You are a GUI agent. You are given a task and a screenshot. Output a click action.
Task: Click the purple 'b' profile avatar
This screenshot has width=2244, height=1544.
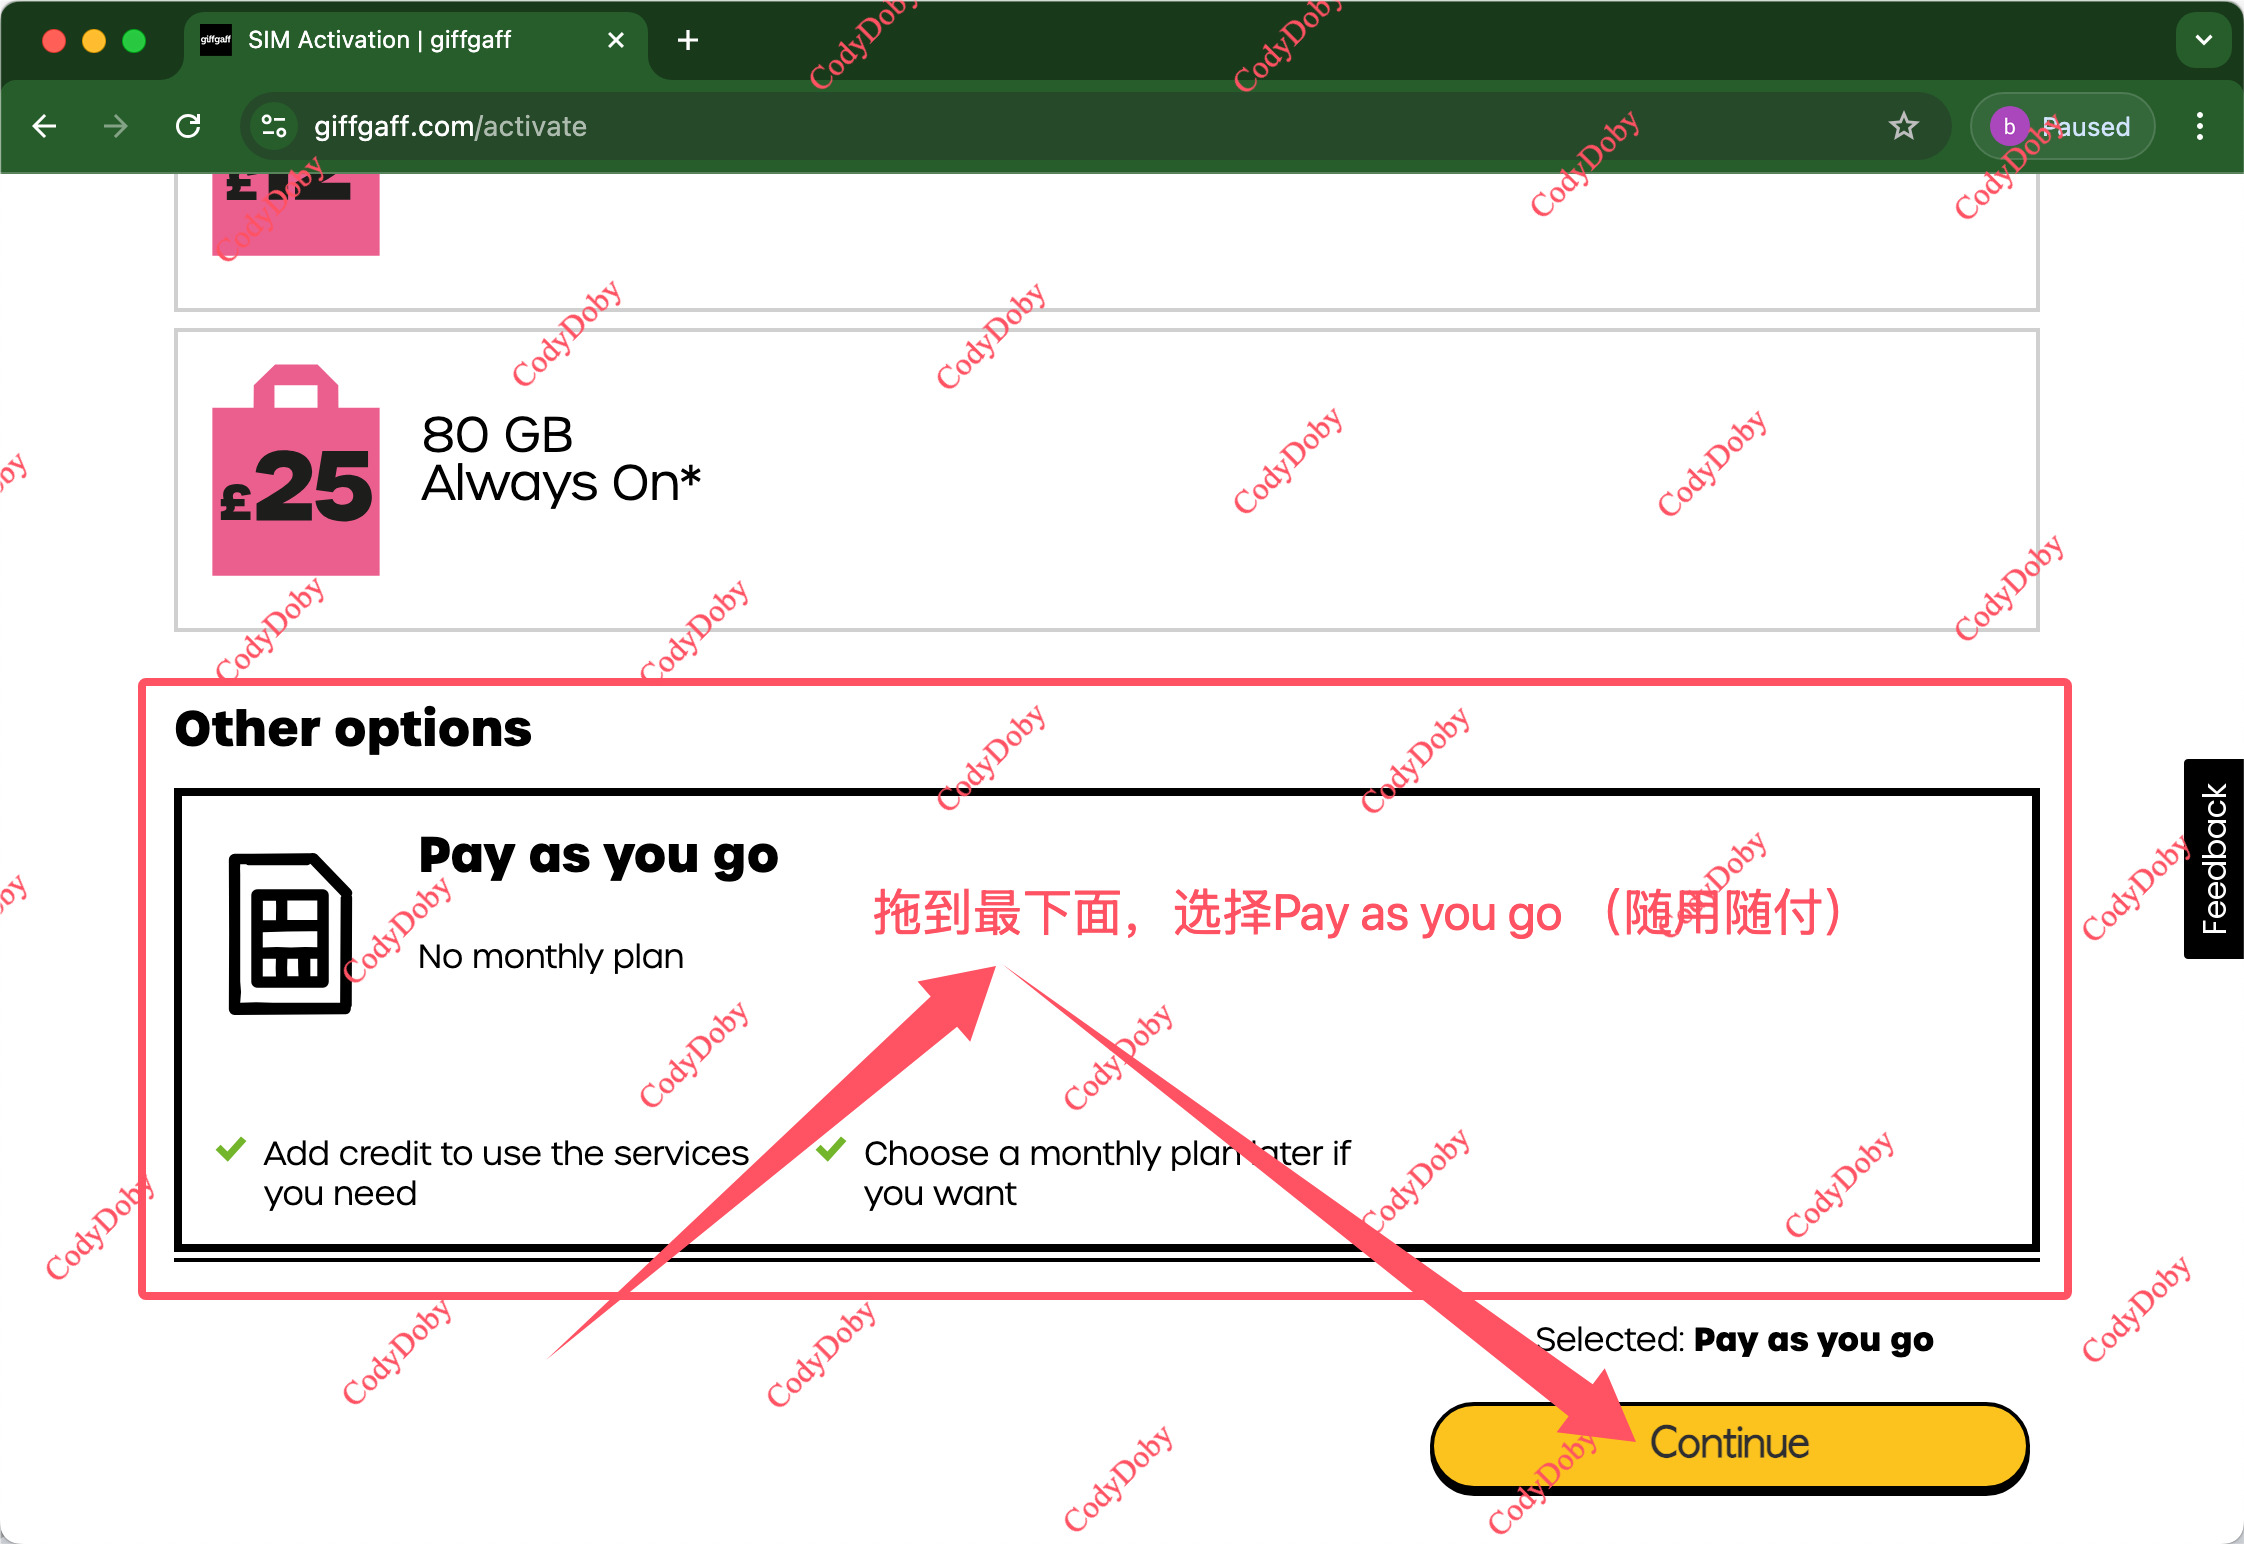[x=2008, y=126]
